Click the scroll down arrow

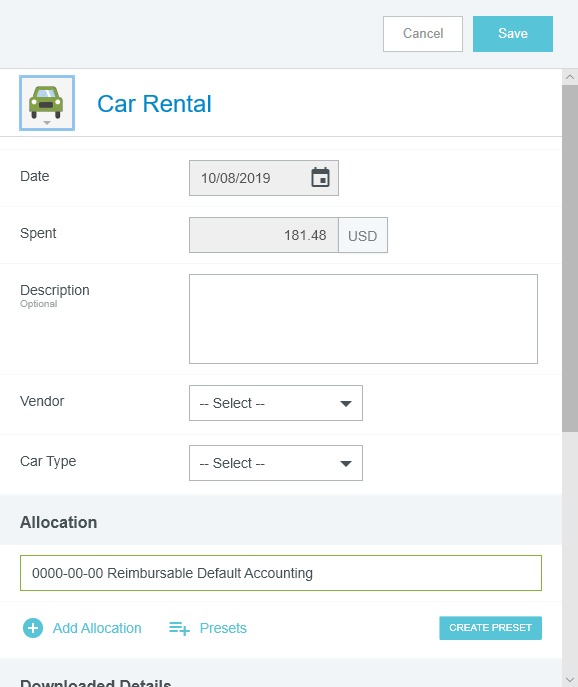tap(570, 680)
